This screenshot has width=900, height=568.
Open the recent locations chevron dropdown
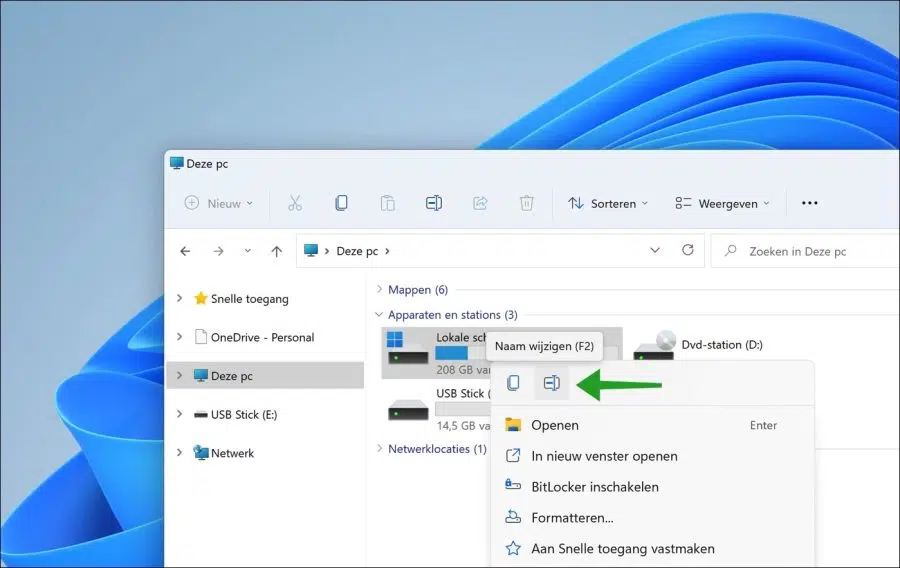(x=247, y=251)
